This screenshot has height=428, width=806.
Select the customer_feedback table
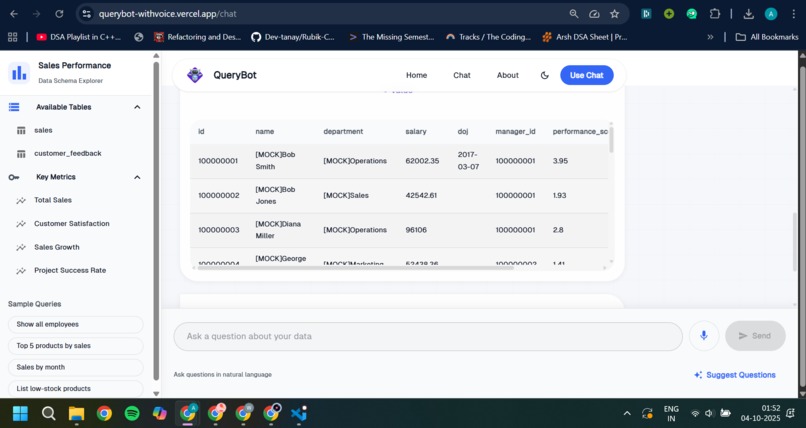pos(68,154)
